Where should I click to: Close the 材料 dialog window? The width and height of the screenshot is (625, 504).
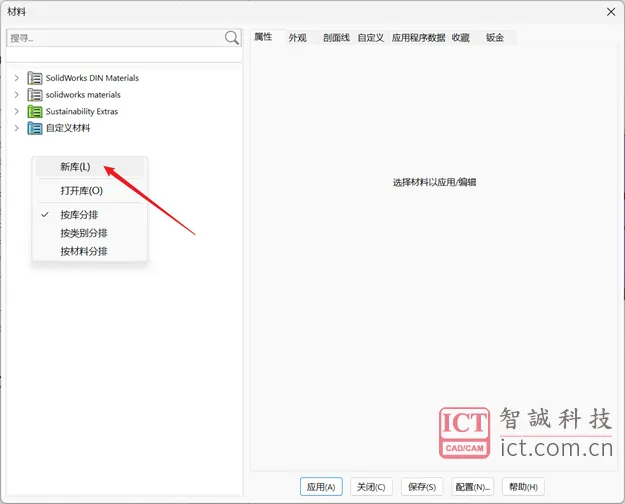point(610,11)
